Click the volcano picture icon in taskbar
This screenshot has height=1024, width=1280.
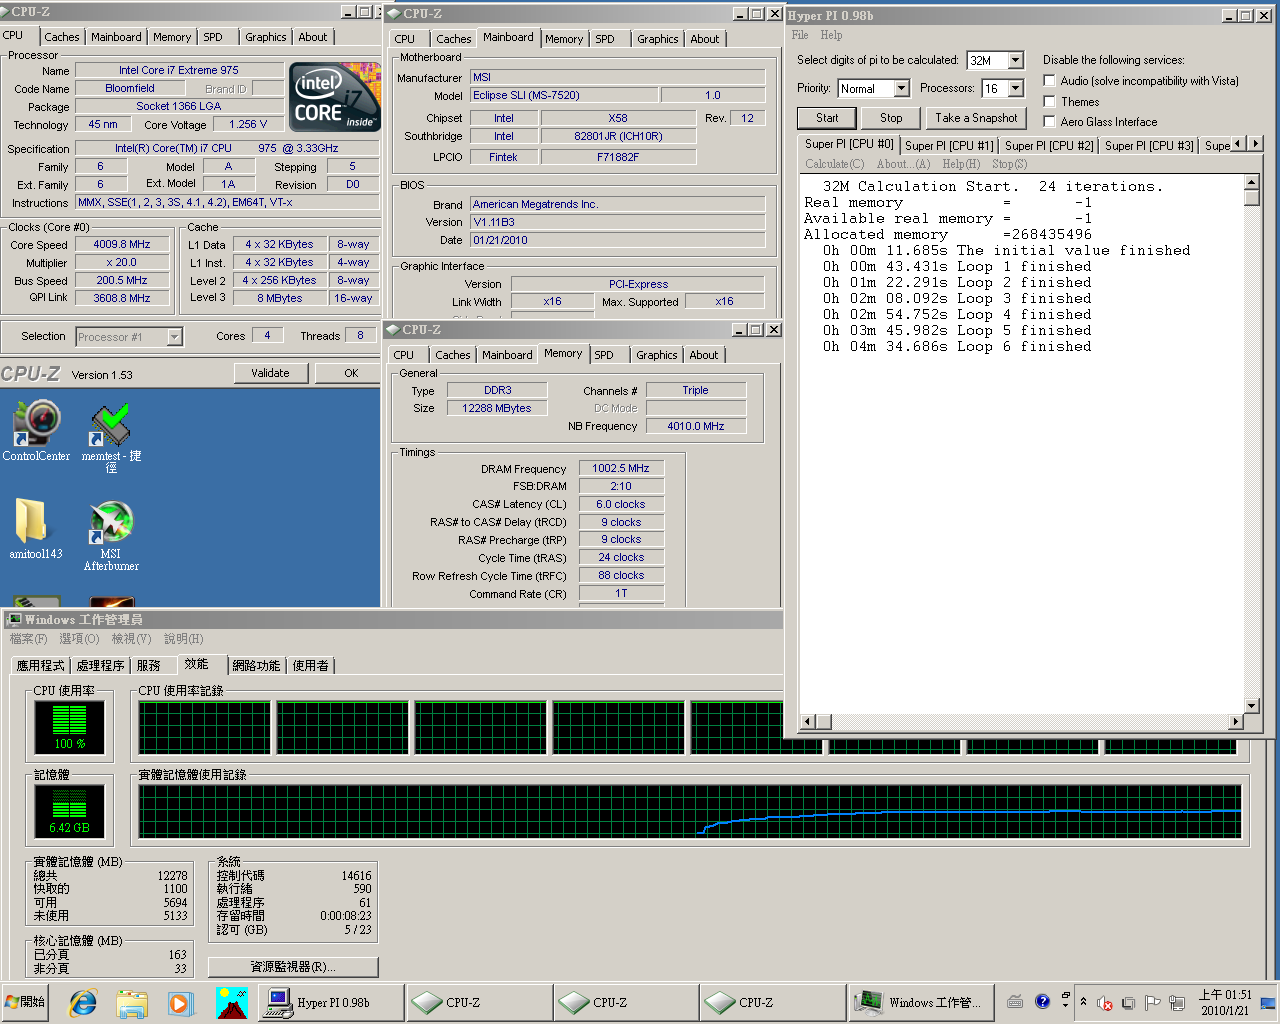[231, 1002]
